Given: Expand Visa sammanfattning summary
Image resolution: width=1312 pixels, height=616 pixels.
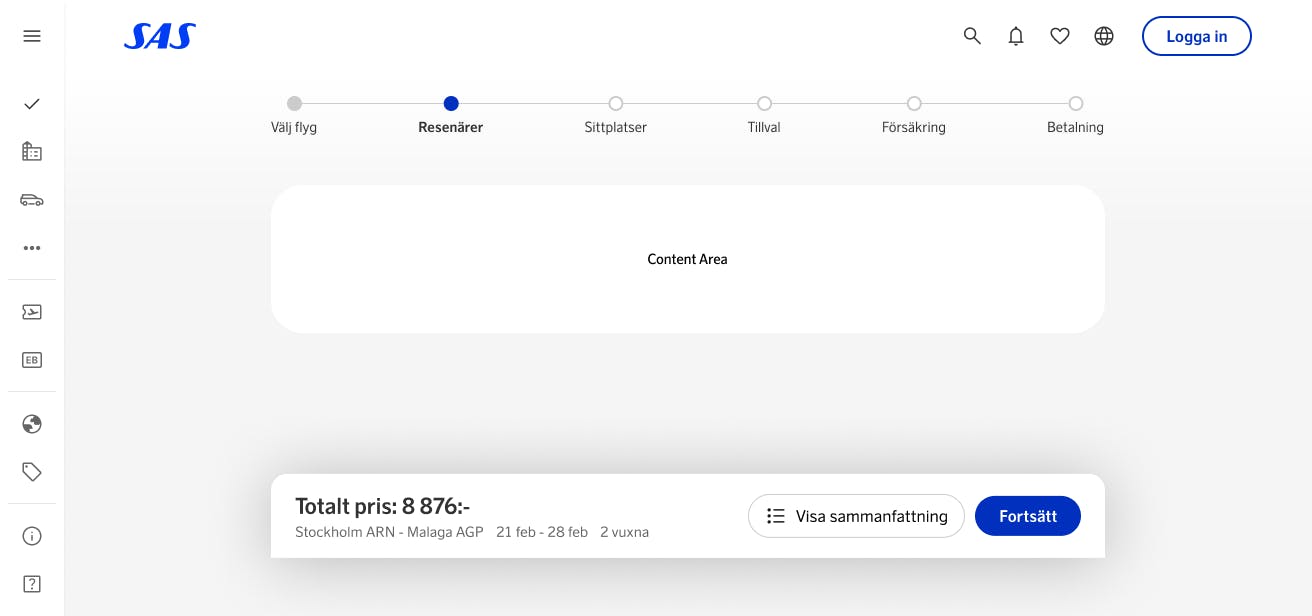Looking at the screenshot, I should click(x=856, y=516).
